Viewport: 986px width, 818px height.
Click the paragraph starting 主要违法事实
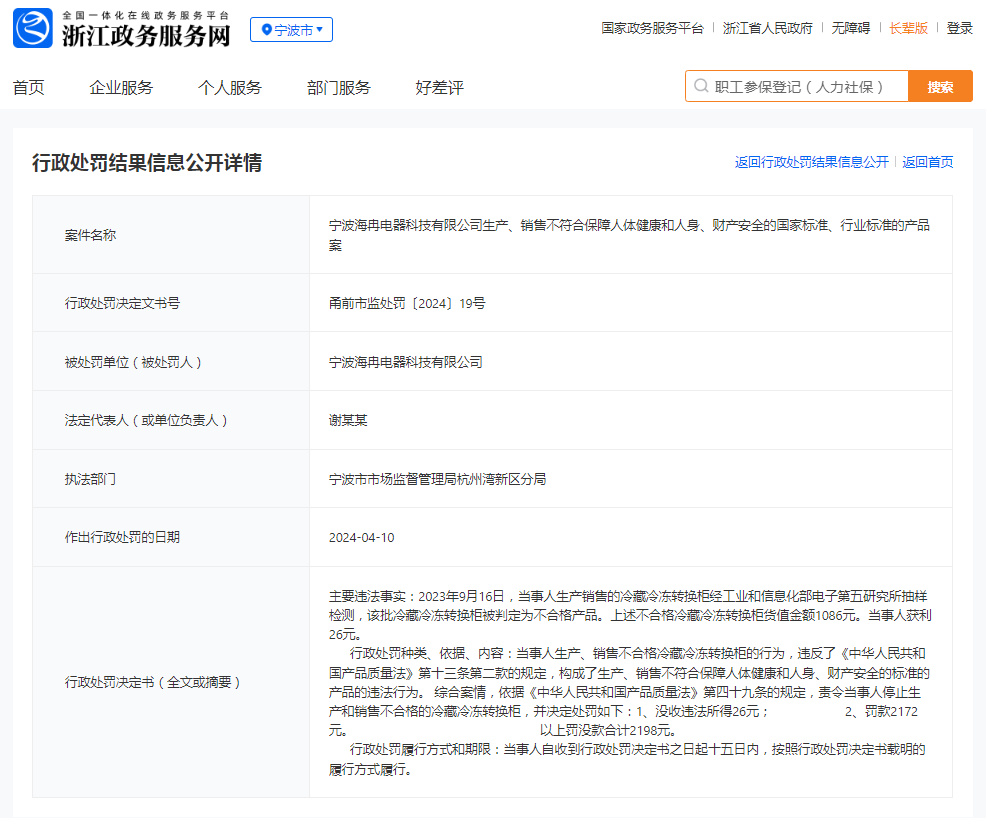pyautogui.click(x=630, y=615)
